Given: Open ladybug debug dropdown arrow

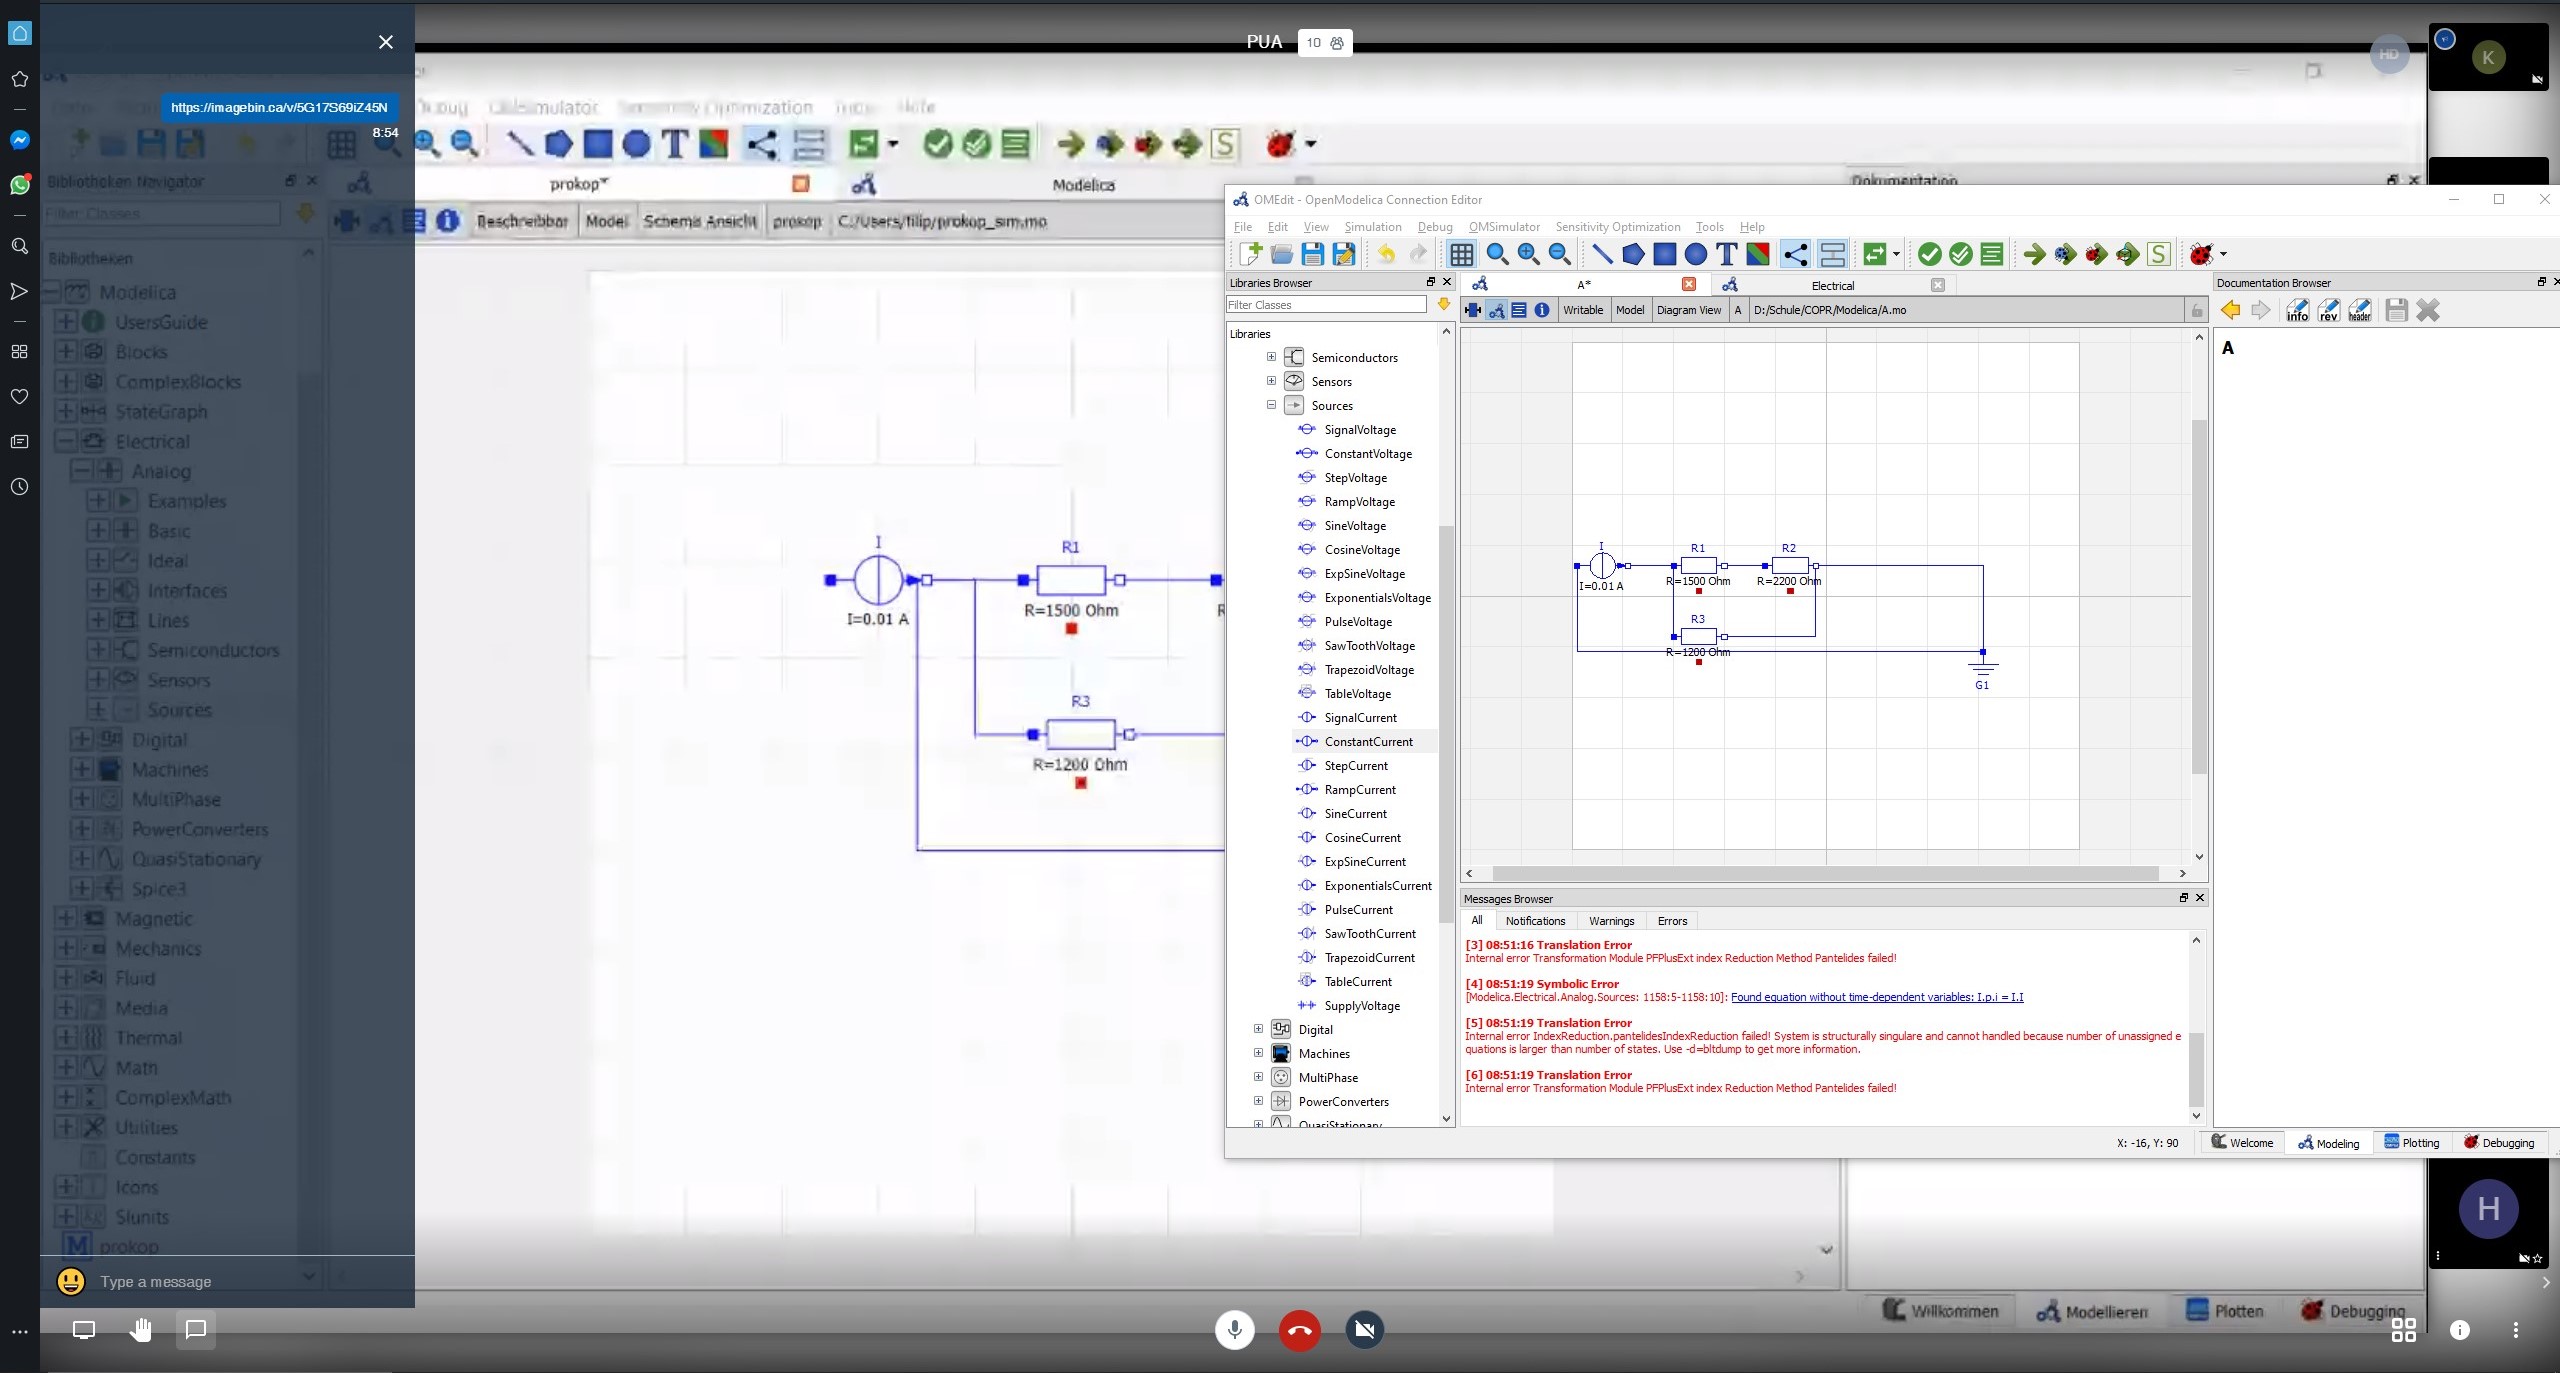Looking at the screenshot, I should tap(2223, 254).
